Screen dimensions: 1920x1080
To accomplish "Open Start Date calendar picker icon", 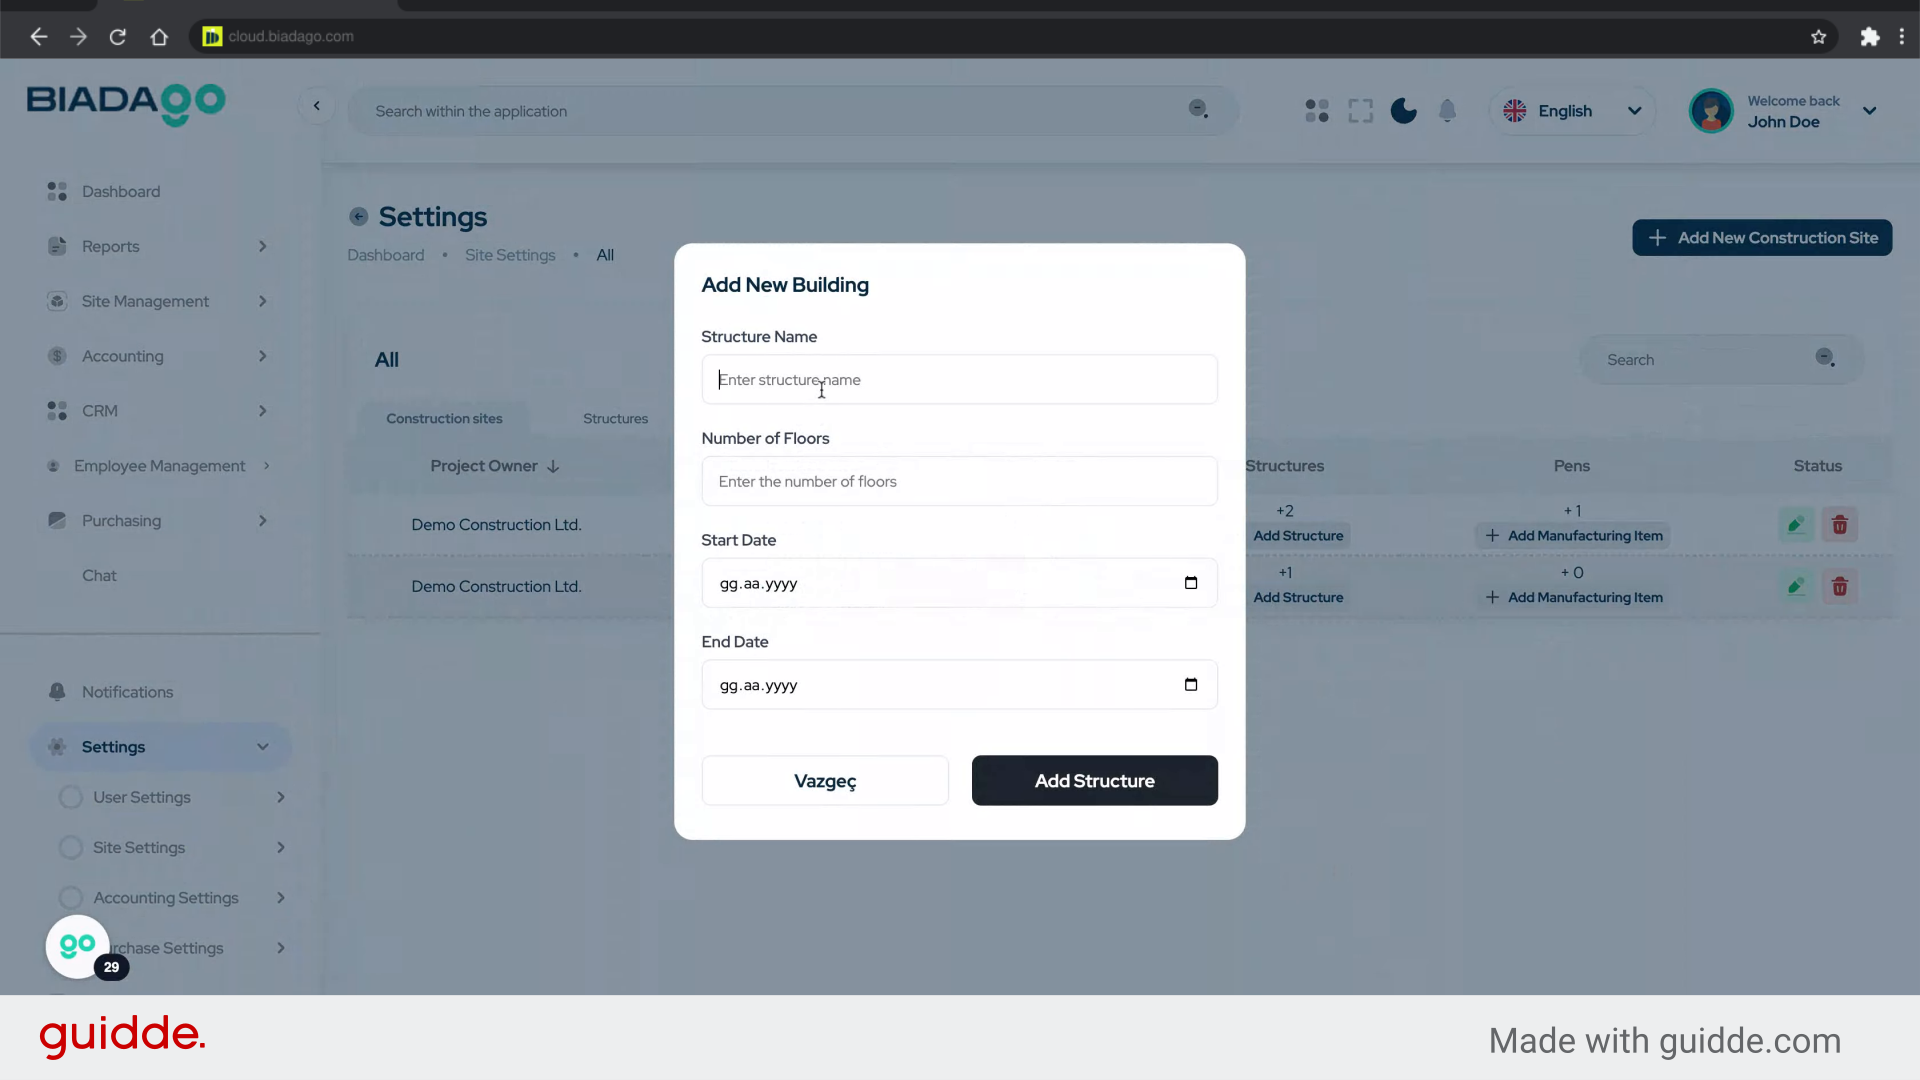I will pos(1190,583).
